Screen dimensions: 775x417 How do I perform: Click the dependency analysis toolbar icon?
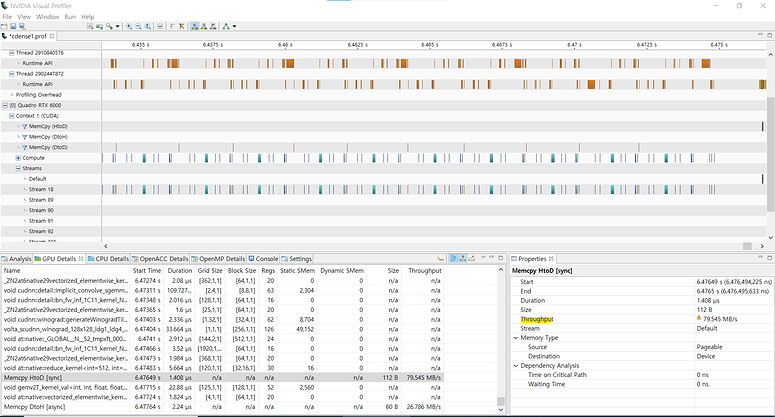228,25
